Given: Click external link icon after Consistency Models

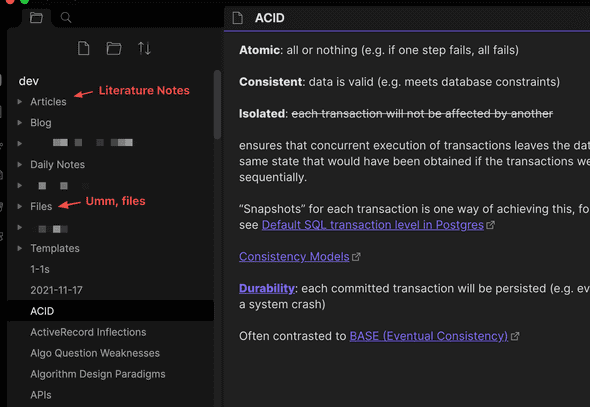Looking at the screenshot, I should pyautogui.click(x=356, y=257).
